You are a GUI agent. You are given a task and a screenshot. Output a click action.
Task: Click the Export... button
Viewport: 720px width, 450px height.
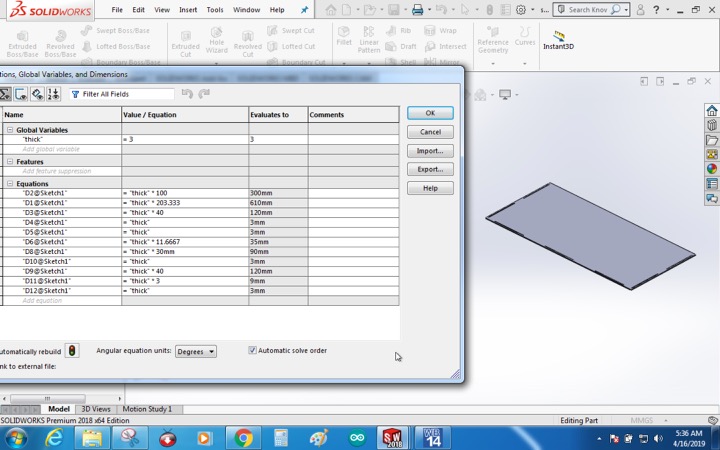click(430, 169)
